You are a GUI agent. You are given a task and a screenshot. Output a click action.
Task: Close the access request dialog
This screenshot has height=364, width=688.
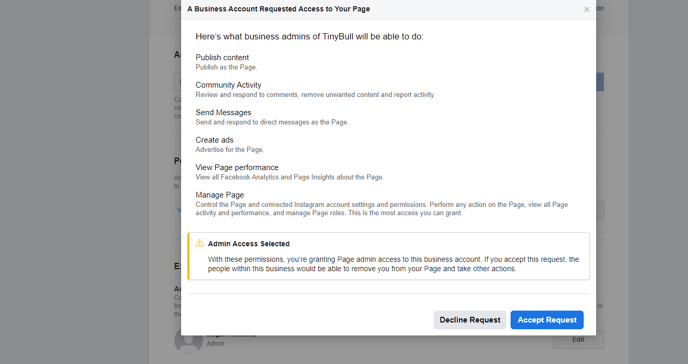pos(587,9)
